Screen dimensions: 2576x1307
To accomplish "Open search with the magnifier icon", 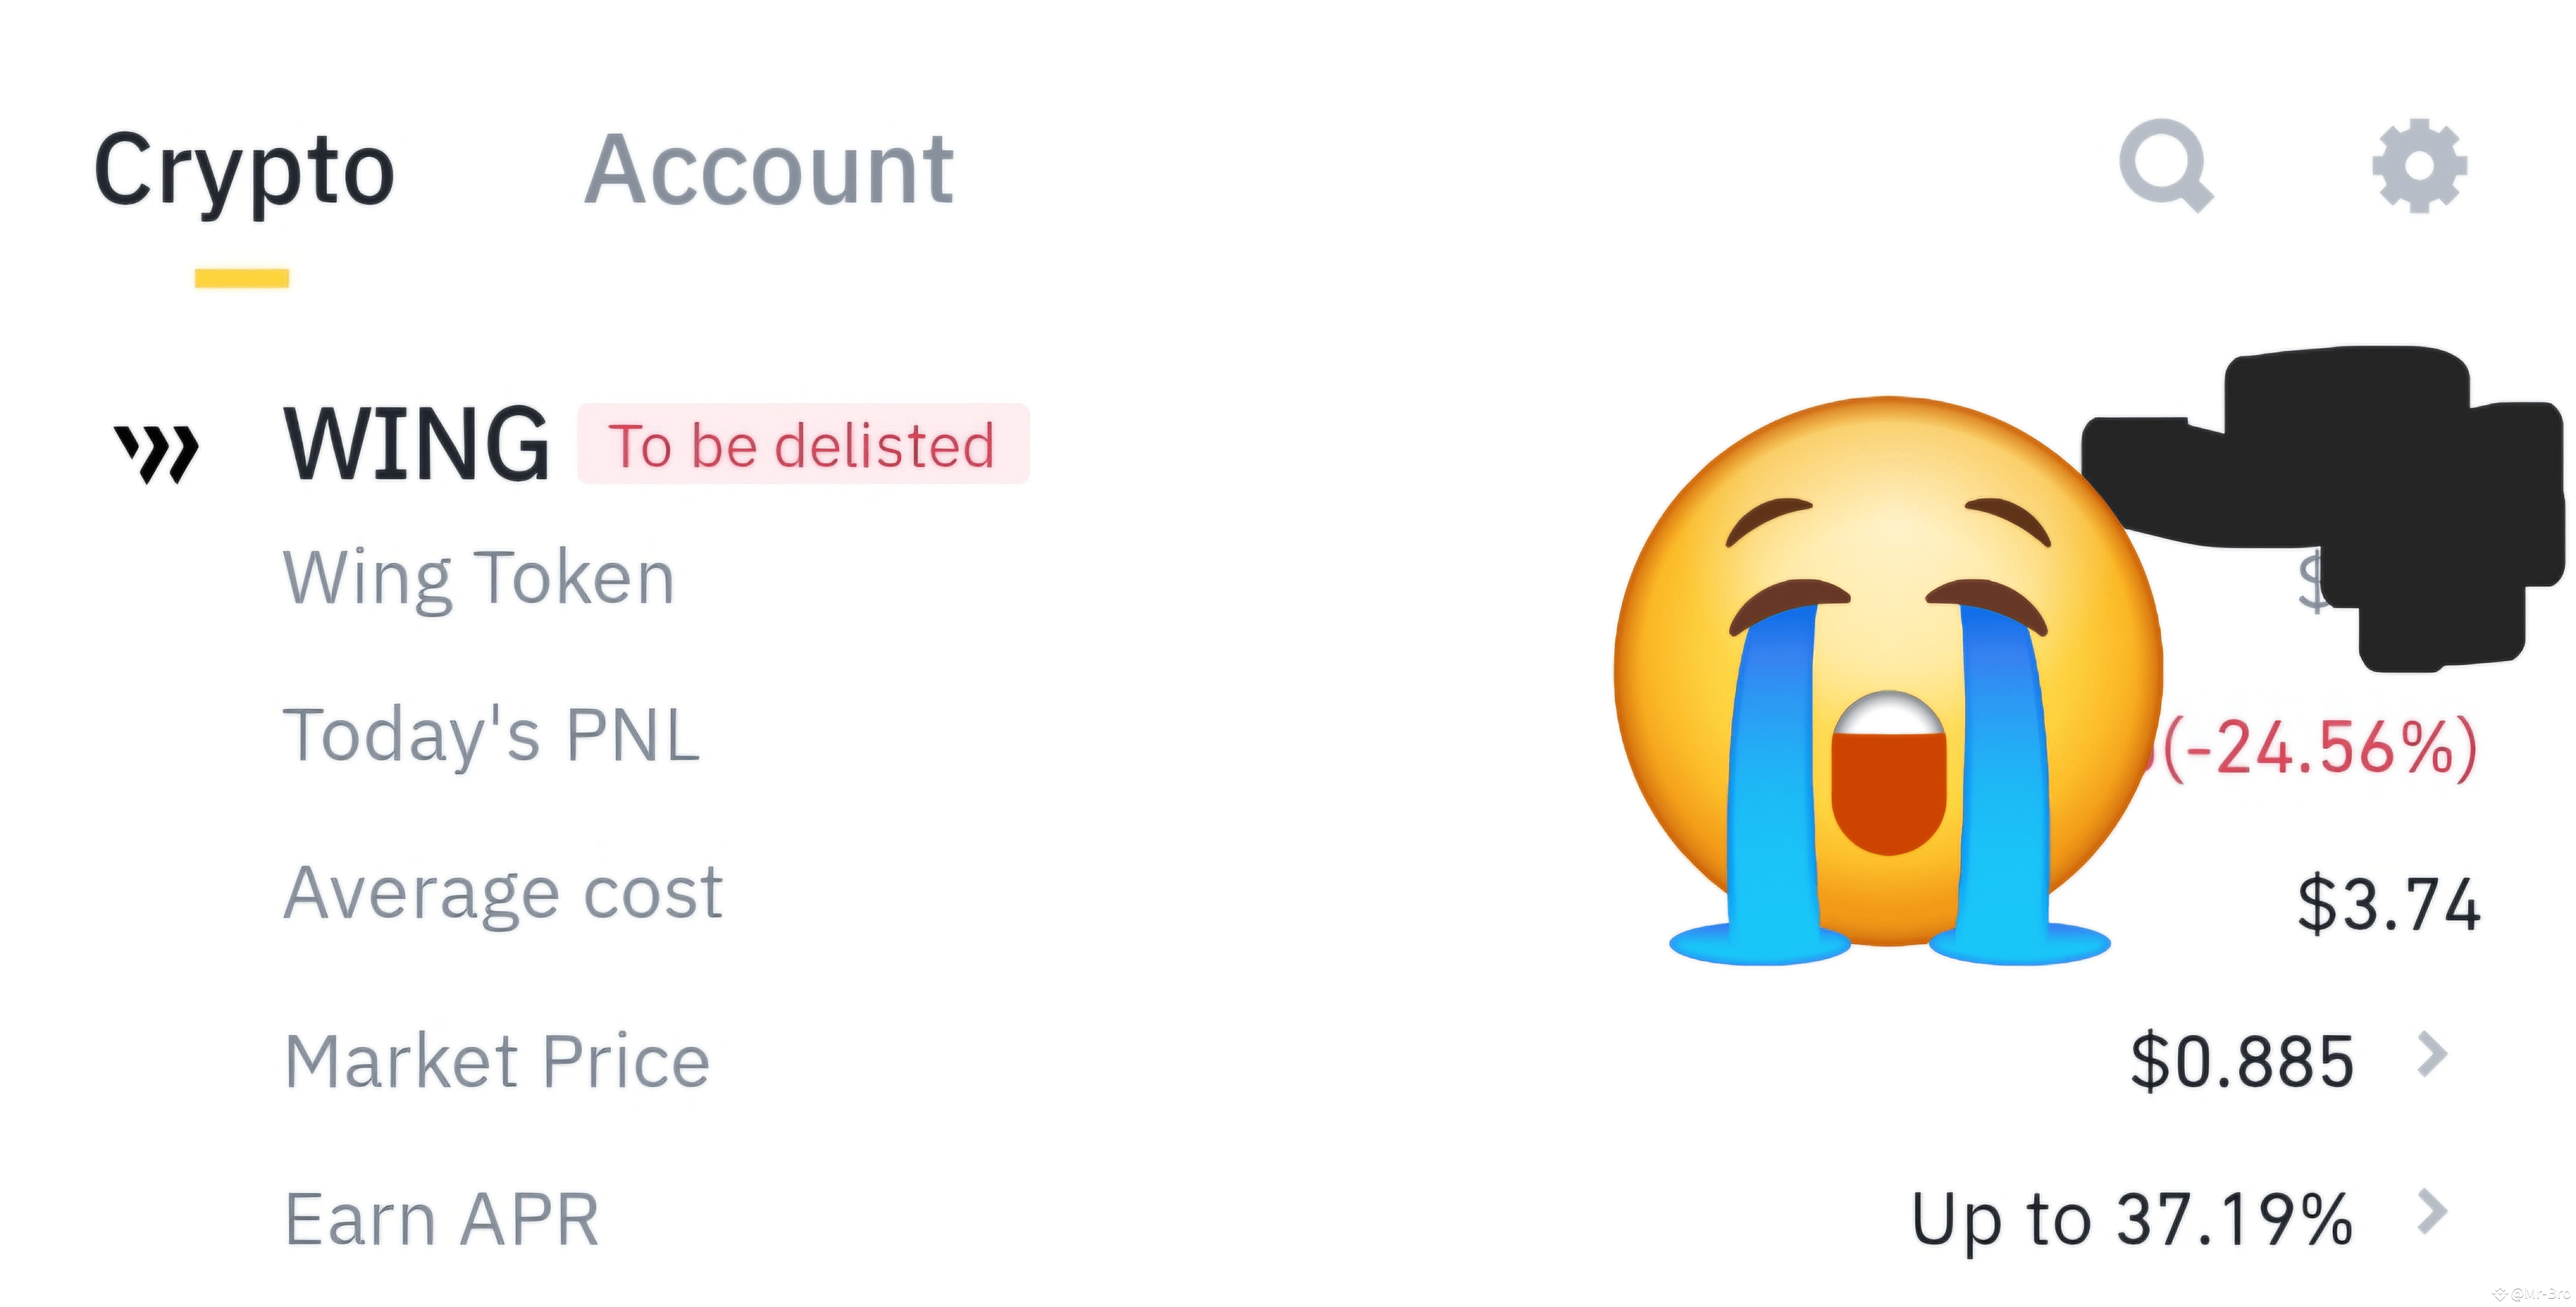I will (x=2166, y=166).
